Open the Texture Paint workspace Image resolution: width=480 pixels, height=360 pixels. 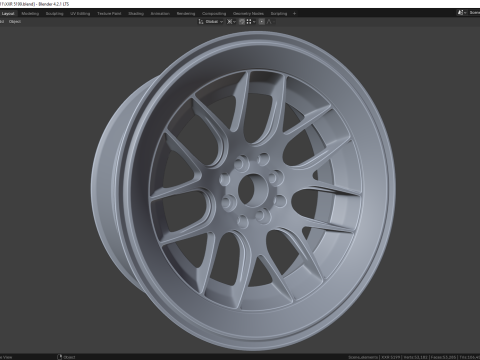pyautogui.click(x=109, y=13)
